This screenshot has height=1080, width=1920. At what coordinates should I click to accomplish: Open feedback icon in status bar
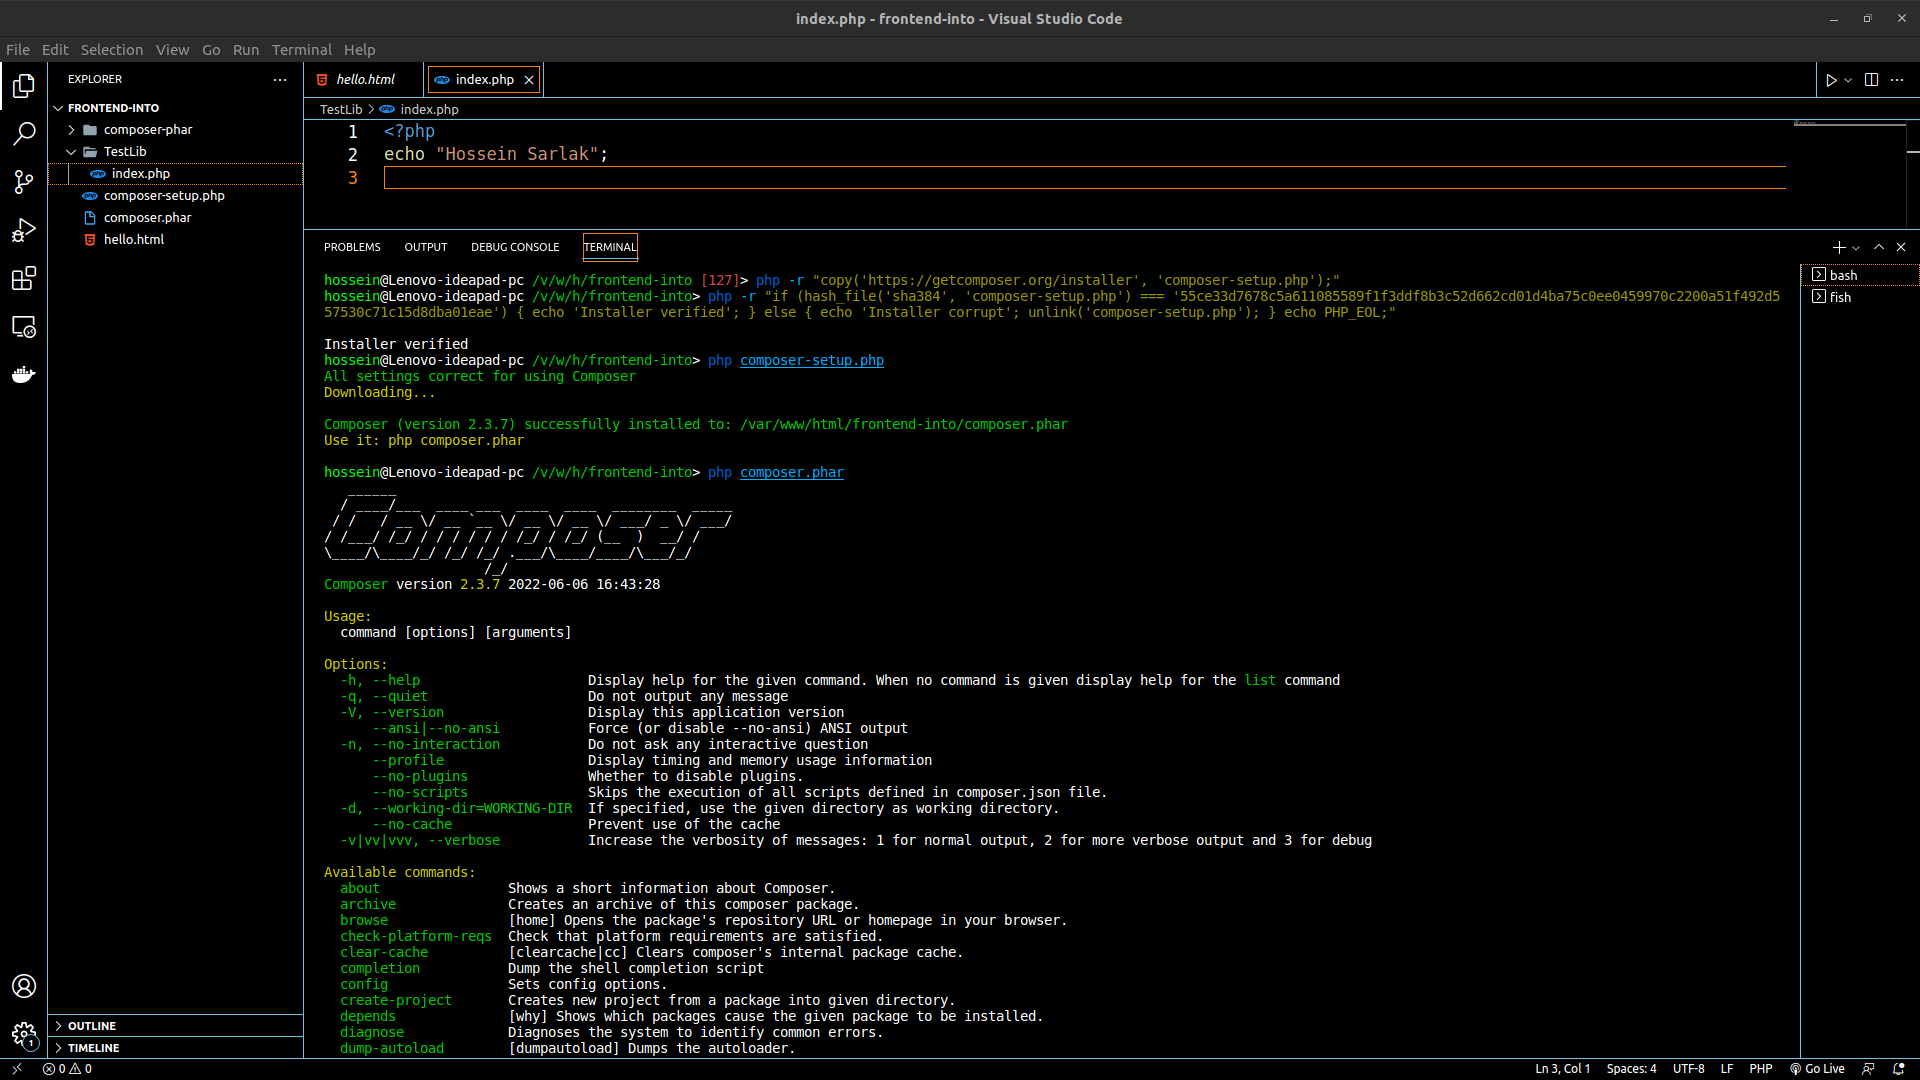click(1868, 1069)
